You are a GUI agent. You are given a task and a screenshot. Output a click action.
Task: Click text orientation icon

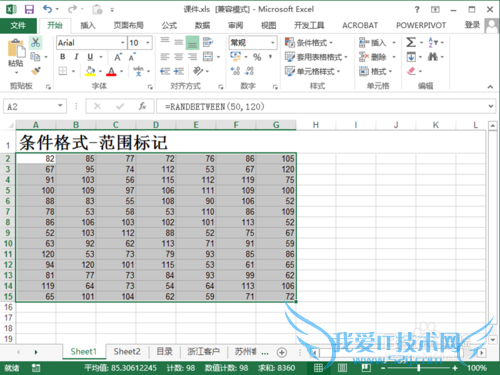click(198, 71)
